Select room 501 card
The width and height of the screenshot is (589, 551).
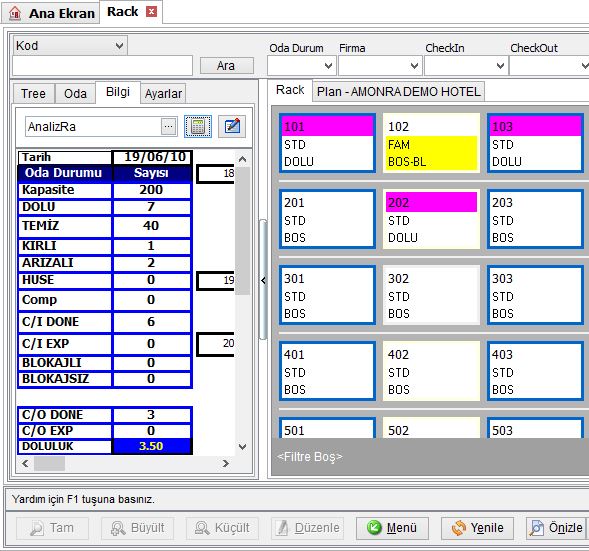click(327, 428)
